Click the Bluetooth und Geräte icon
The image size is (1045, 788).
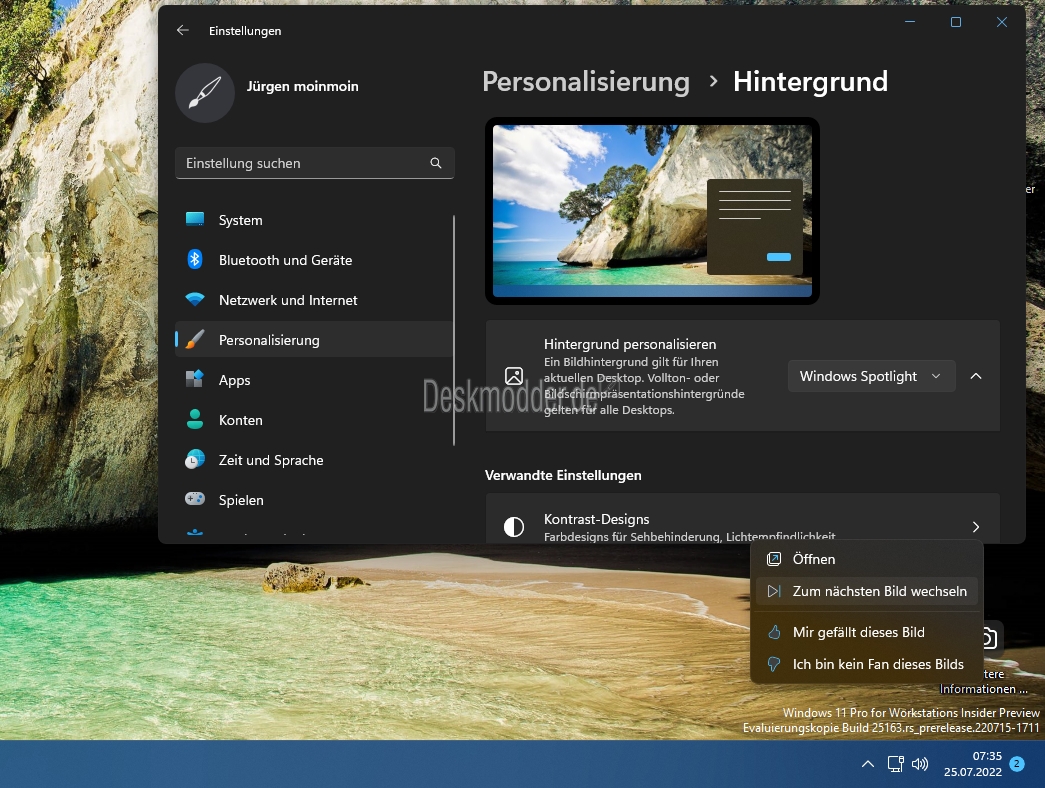(195, 259)
